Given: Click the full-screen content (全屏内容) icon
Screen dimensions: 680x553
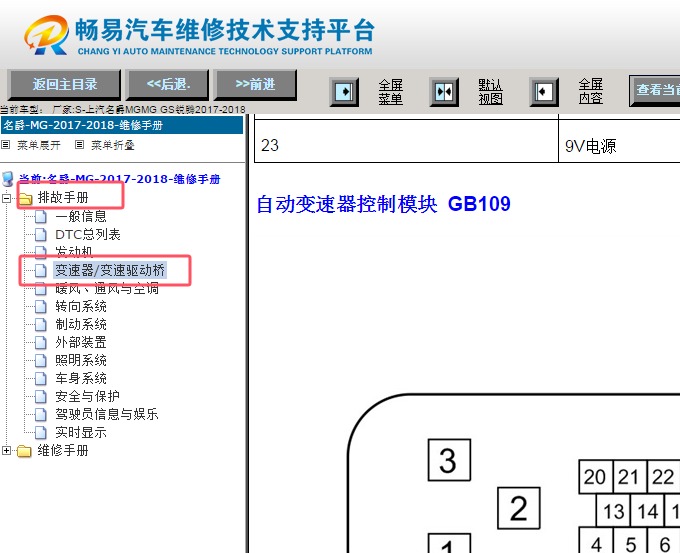Looking at the screenshot, I should [544, 92].
